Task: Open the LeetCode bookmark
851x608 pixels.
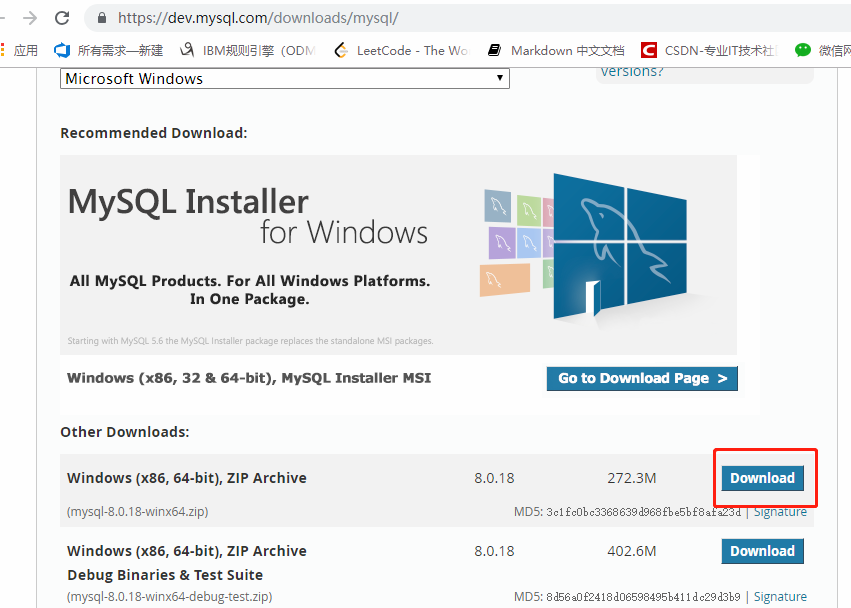Action: pyautogui.click(x=400, y=50)
